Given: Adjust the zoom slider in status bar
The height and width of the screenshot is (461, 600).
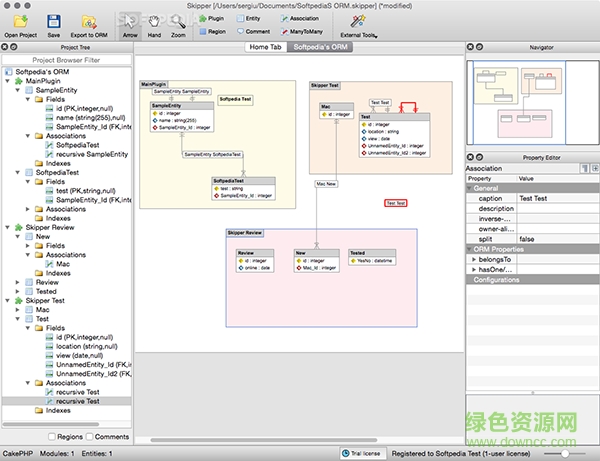Looking at the screenshot, I should pos(566,453).
